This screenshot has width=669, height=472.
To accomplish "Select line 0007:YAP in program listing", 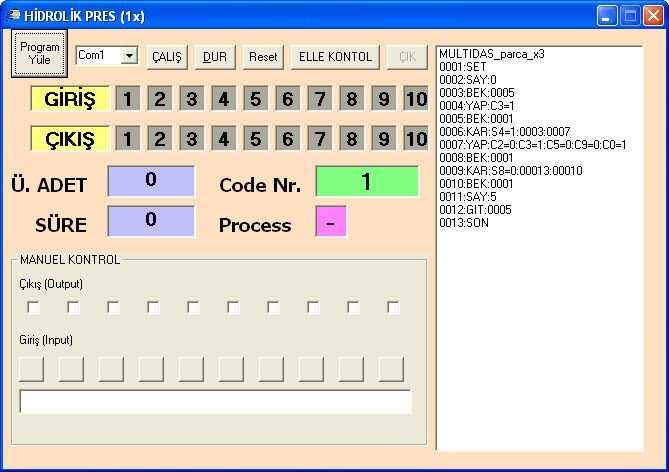I will [533, 145].
